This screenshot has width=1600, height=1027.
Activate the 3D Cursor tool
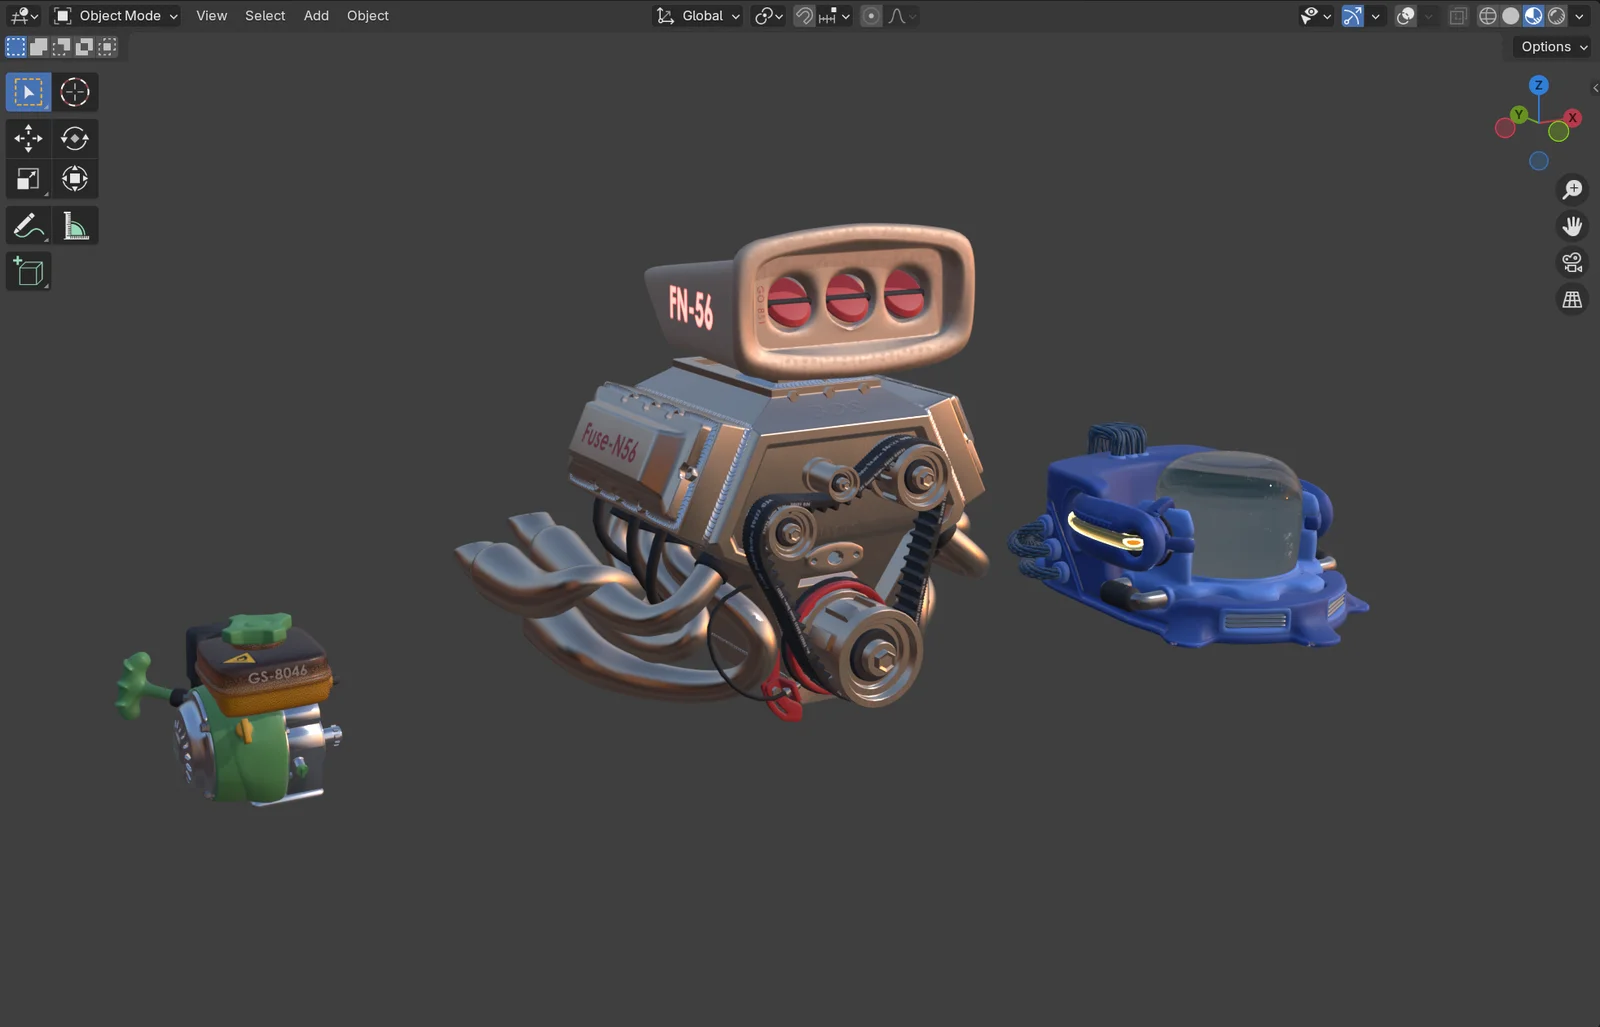click(75, 92)
